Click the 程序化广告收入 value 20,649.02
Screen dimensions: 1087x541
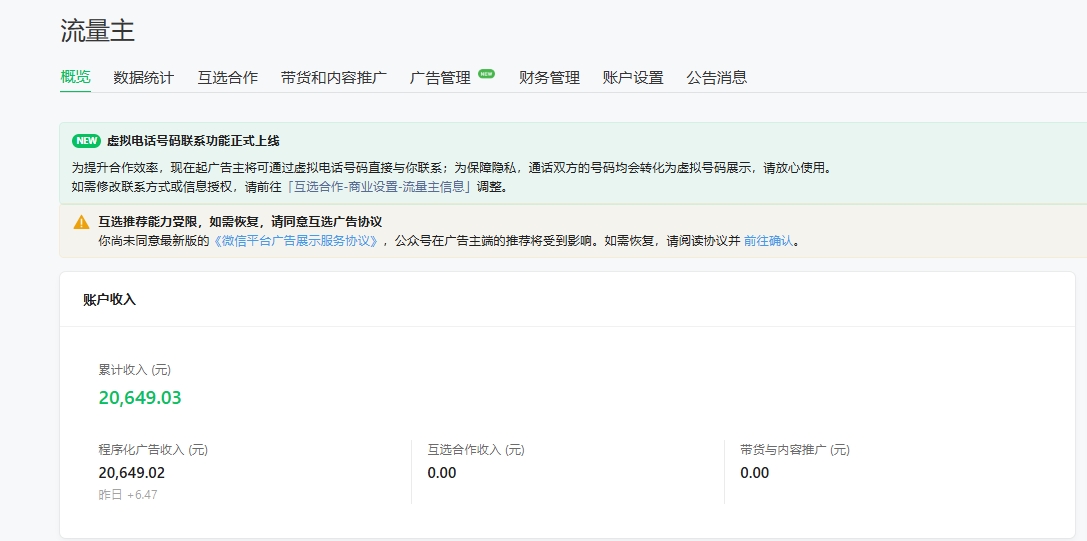click(132, 473)
